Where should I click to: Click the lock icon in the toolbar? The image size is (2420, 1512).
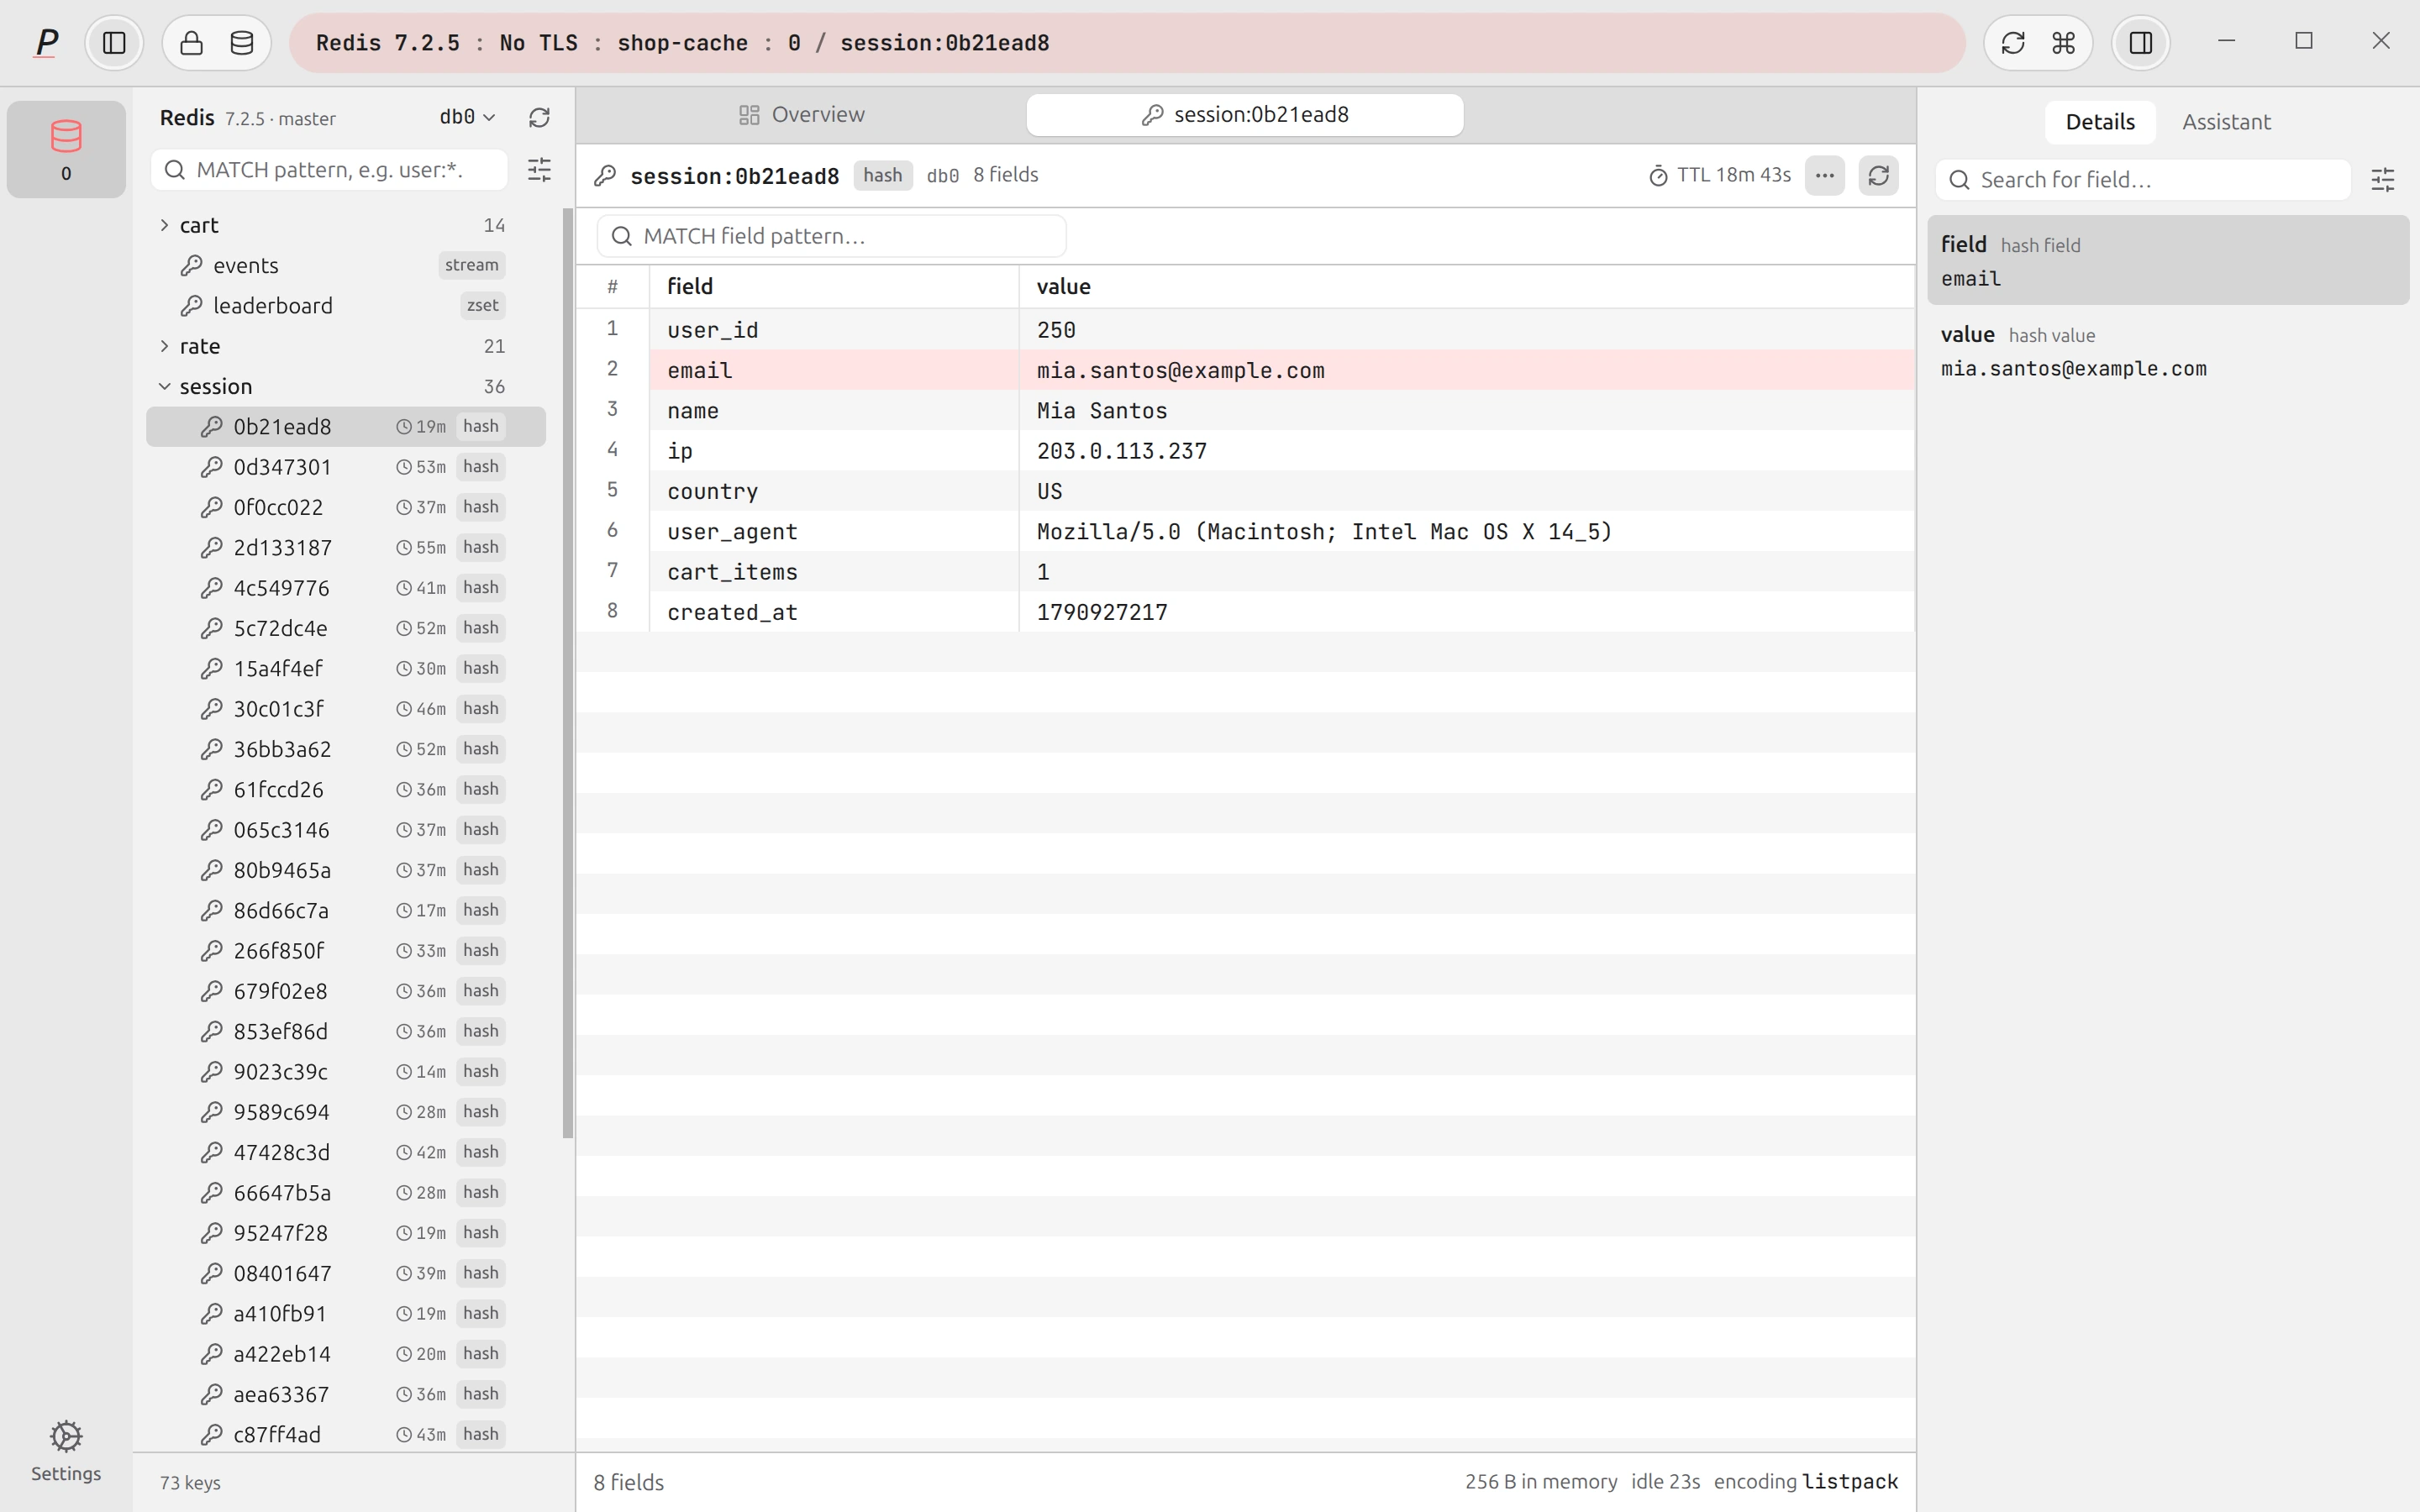(192, 43)
